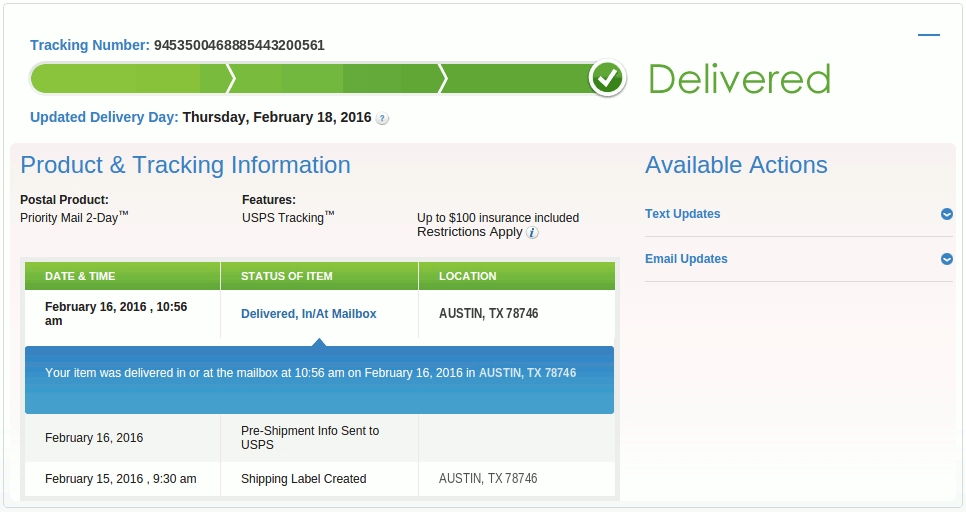Open the Text Updates label link
966x512 pixels.
click(682, 214)
